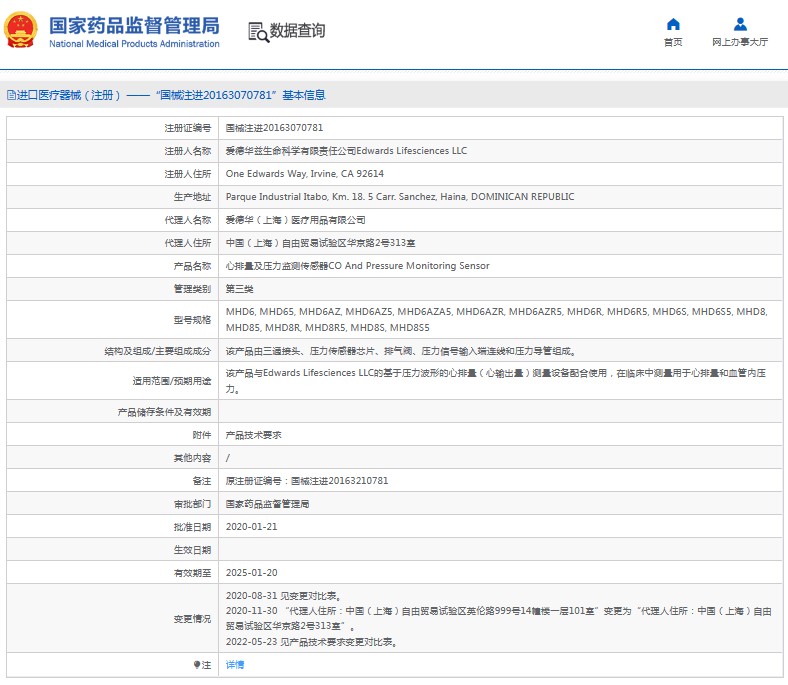The width and height of the screenshot is (788, 685).
Task: Click the 生产地址 label
Action: click(192, 197)
